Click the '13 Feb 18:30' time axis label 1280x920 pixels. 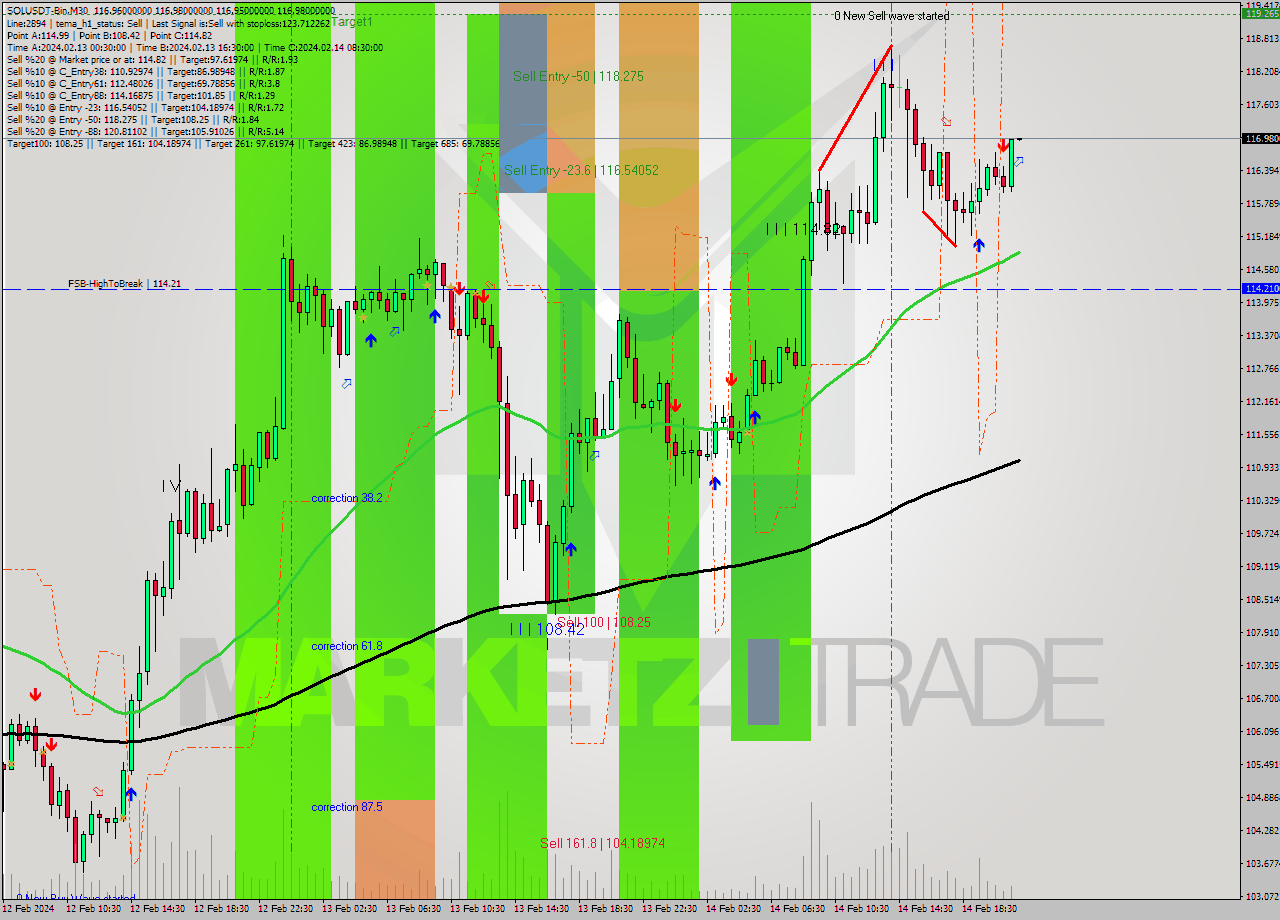605,909
